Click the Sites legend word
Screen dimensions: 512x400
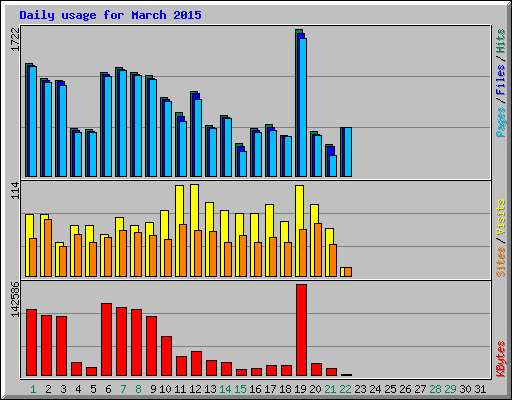pos(500,262)
